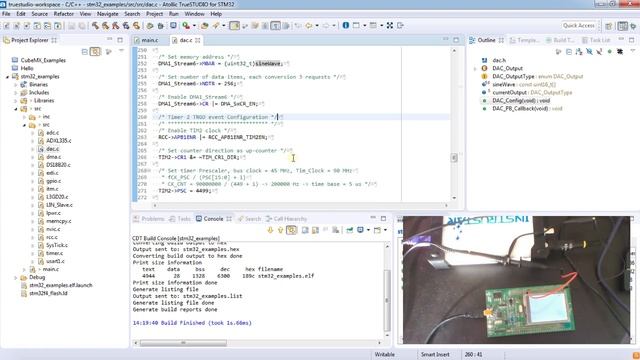This screenshot has height=360, width=640.
Task: Open the File menu
Action: 6,14
